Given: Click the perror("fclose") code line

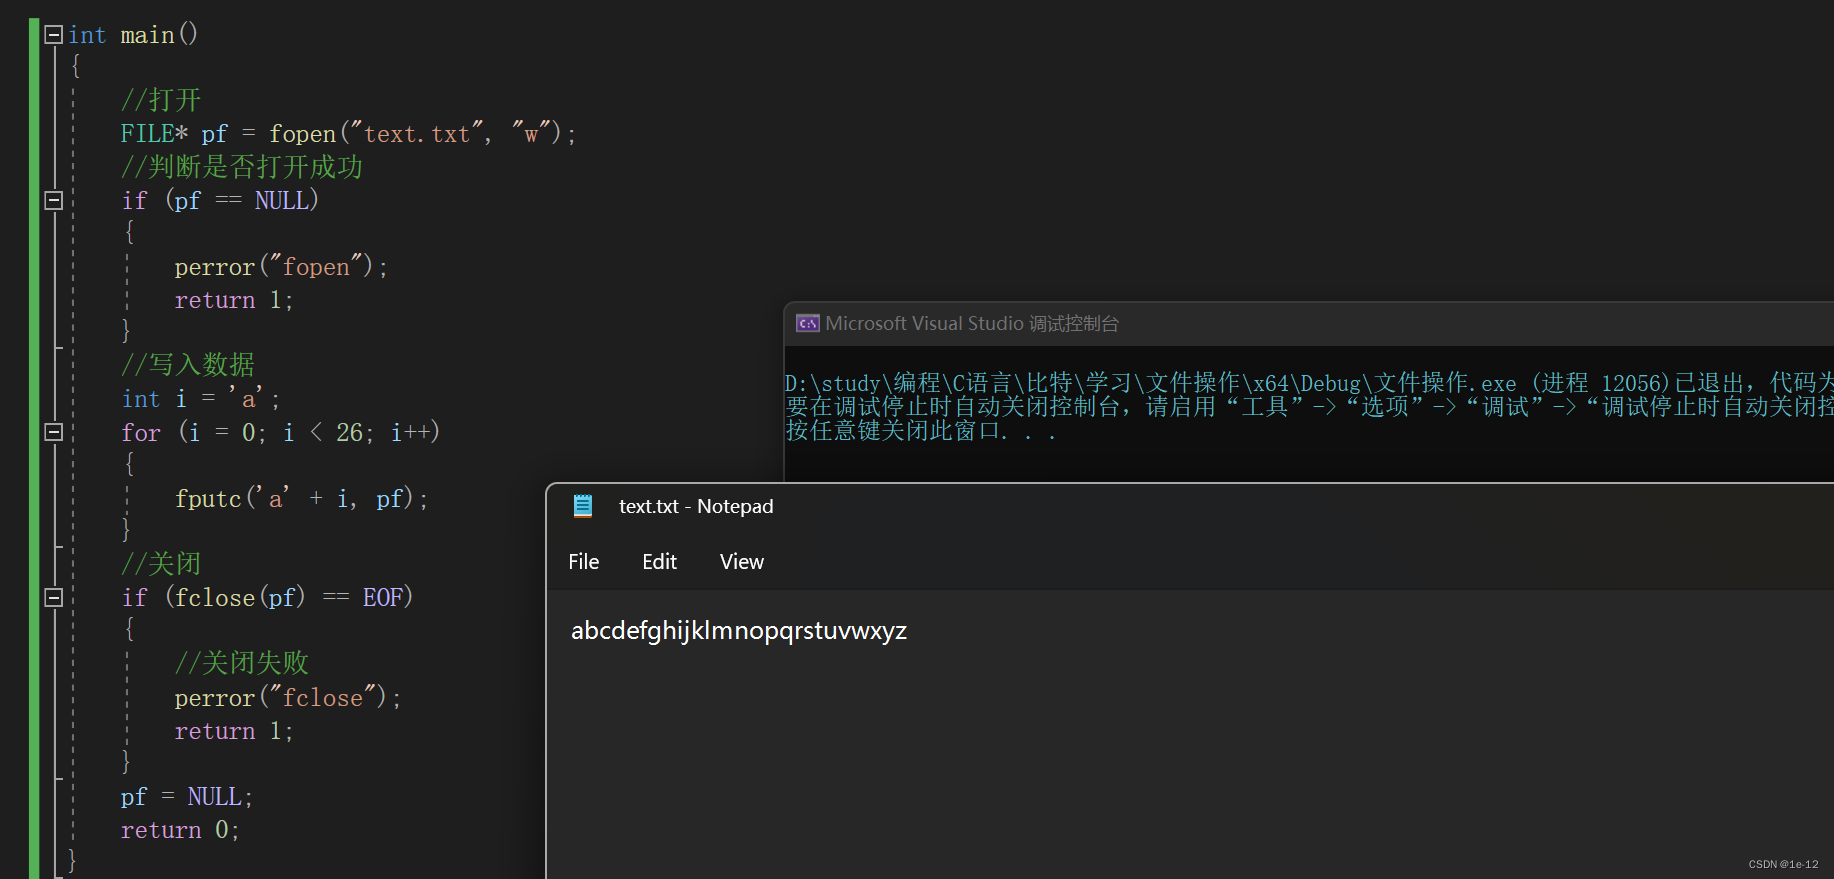Looking at the screenshot, I should [x=287, y=698].
